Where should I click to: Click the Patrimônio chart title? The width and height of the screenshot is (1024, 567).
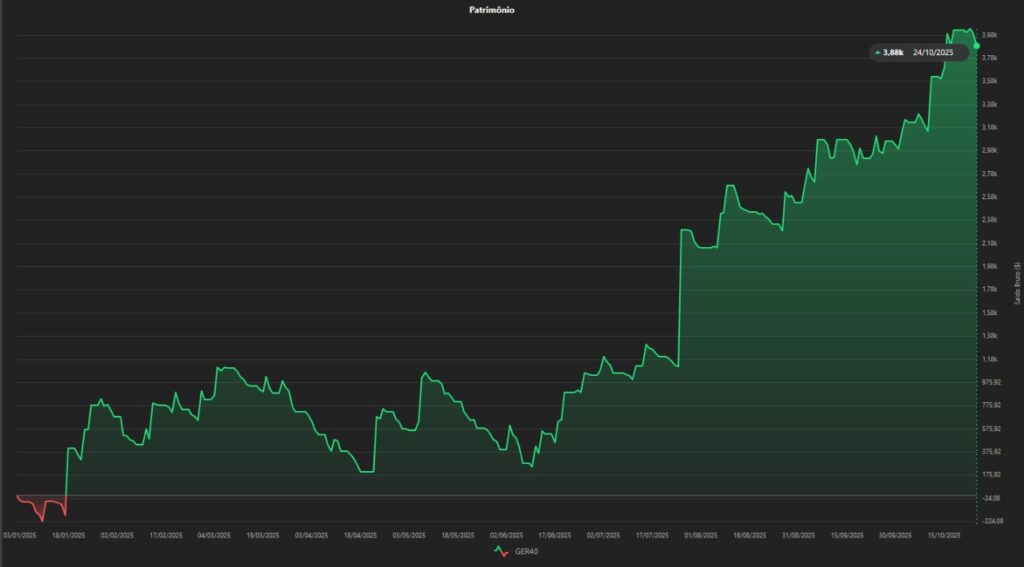492,9
